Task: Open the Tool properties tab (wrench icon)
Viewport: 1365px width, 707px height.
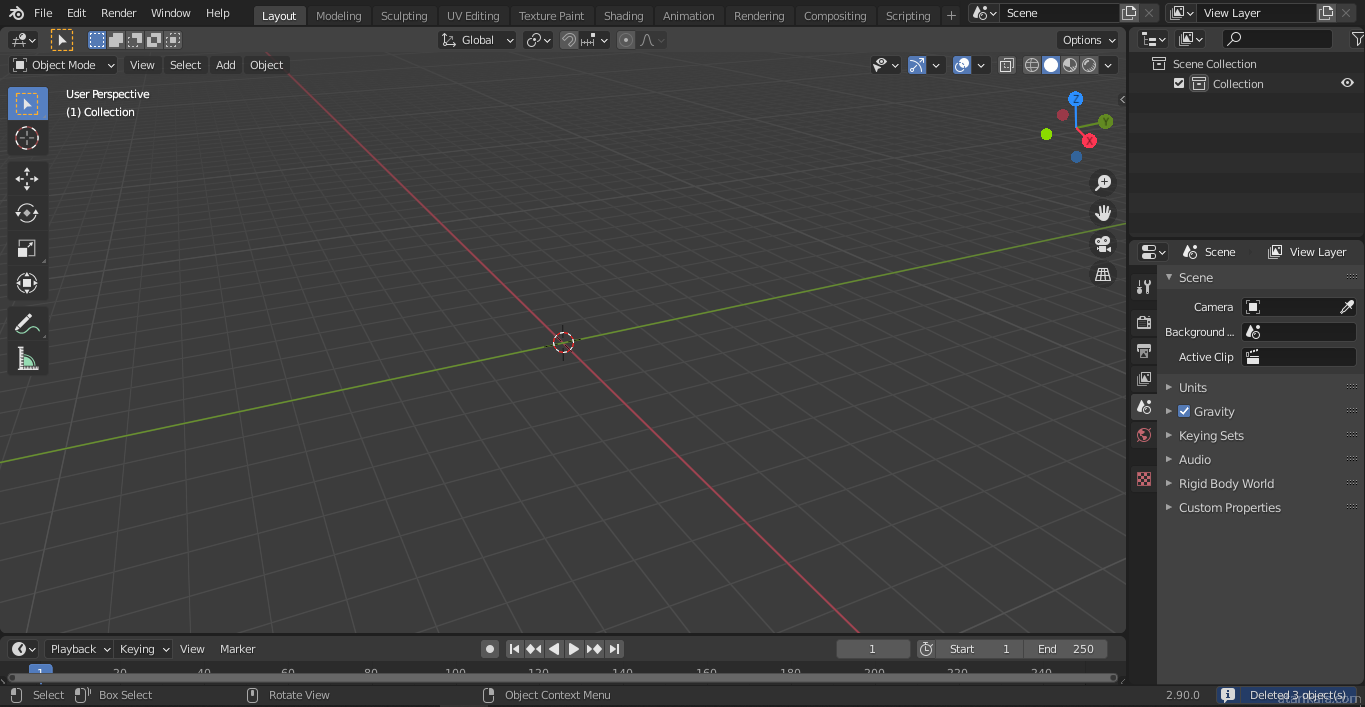Action: pyautogui.click(x=1144, y=287)
